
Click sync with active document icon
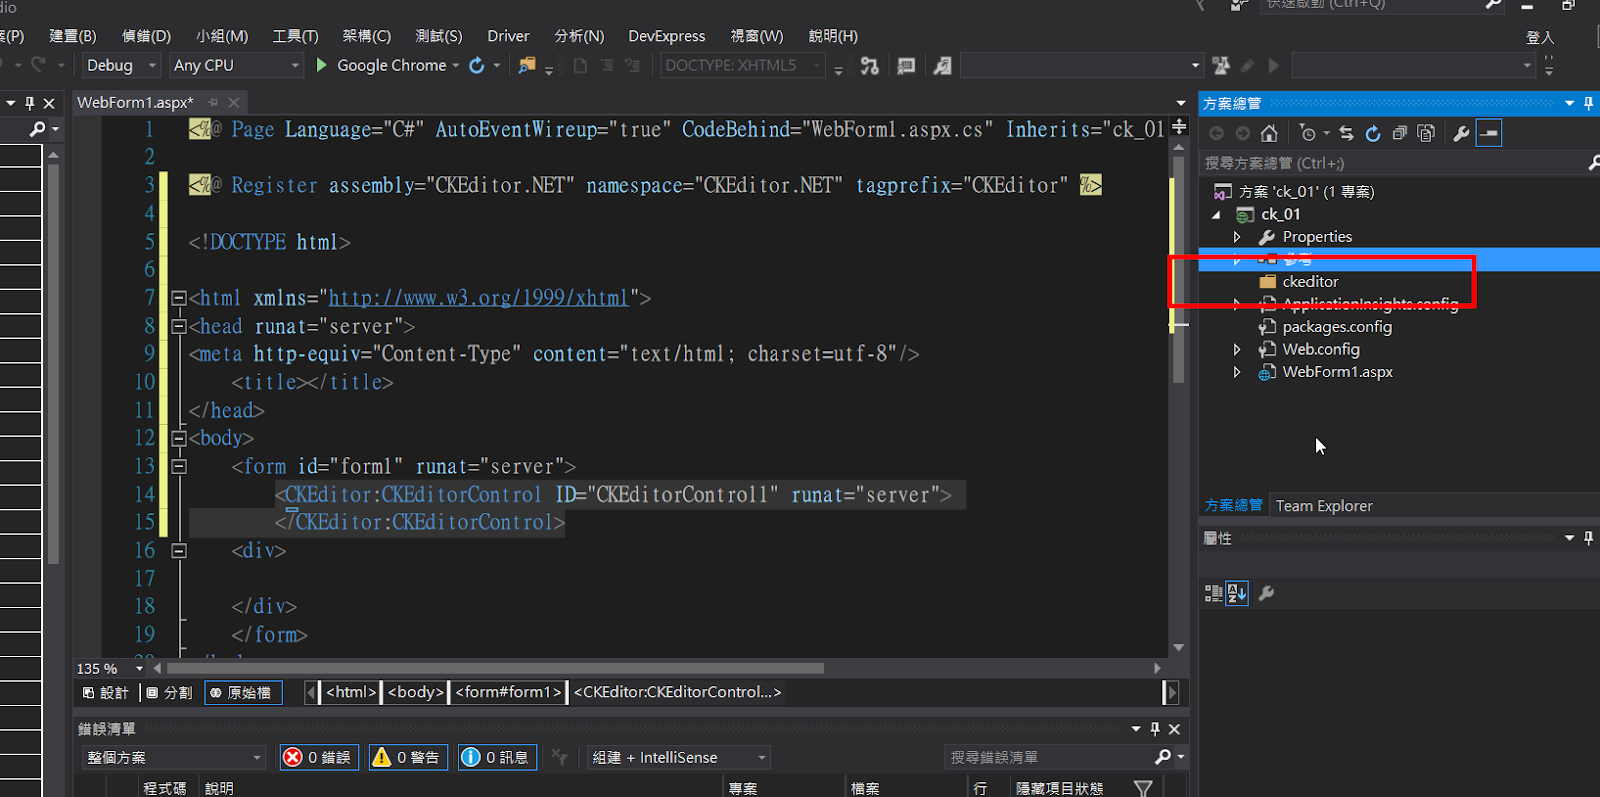click(1347, 133)
